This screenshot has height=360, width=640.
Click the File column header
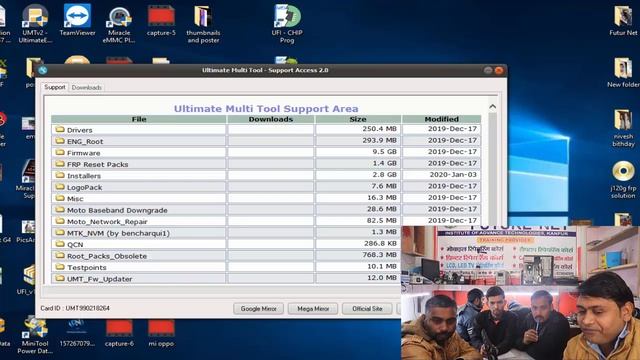pyautogui.click(x=139, y=119)
